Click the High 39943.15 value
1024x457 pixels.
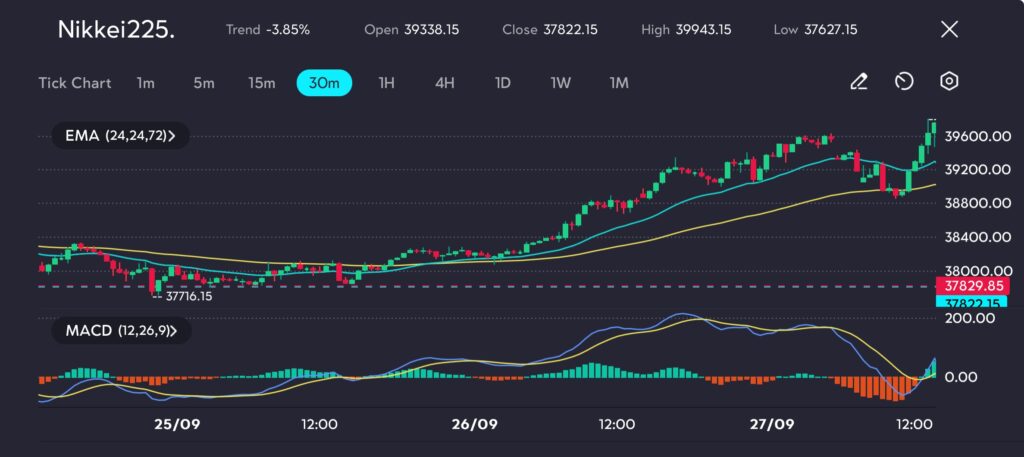(686, 30)
